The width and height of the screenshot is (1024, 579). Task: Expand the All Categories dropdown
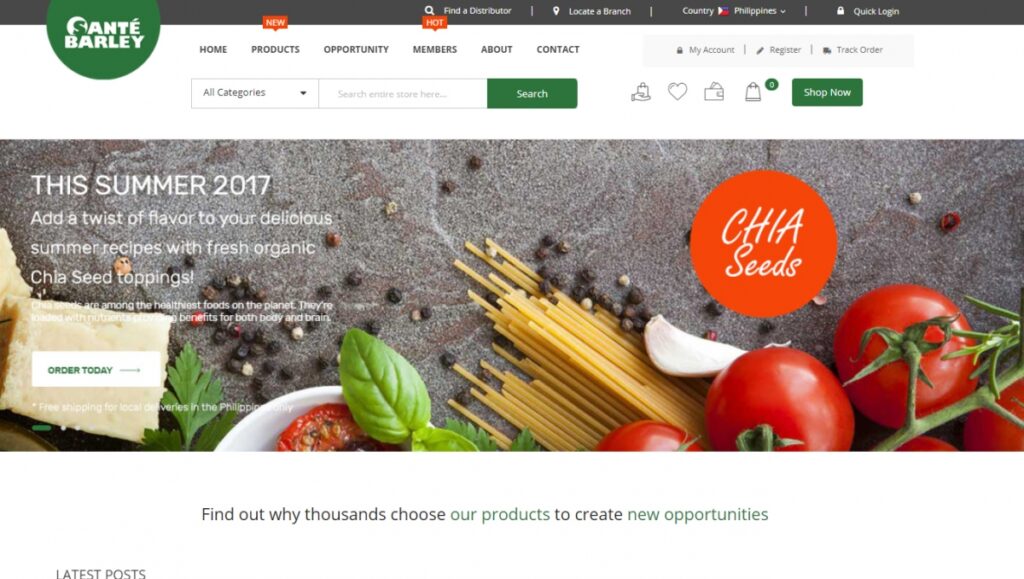255,93
